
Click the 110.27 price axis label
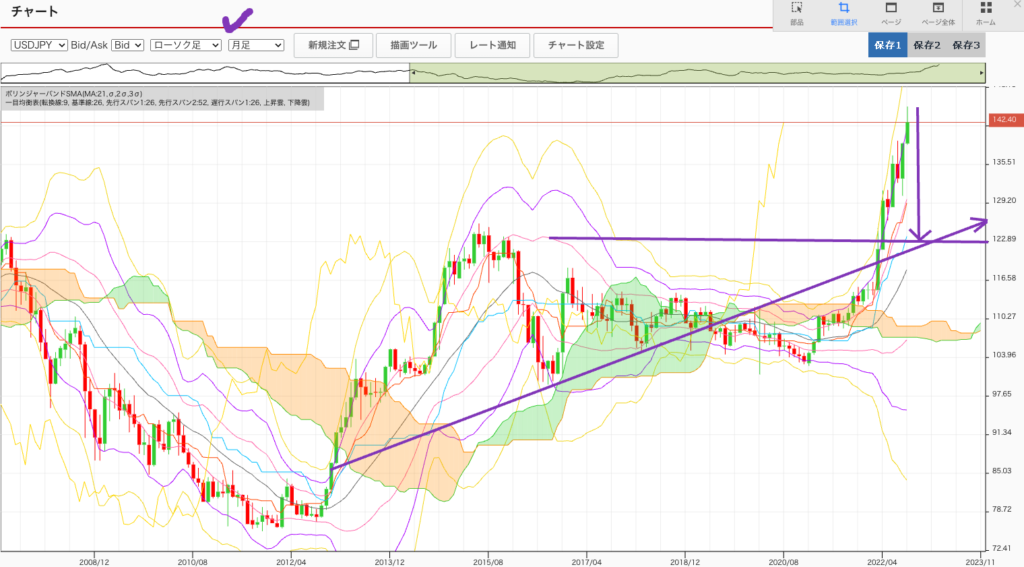[1004, 316]
